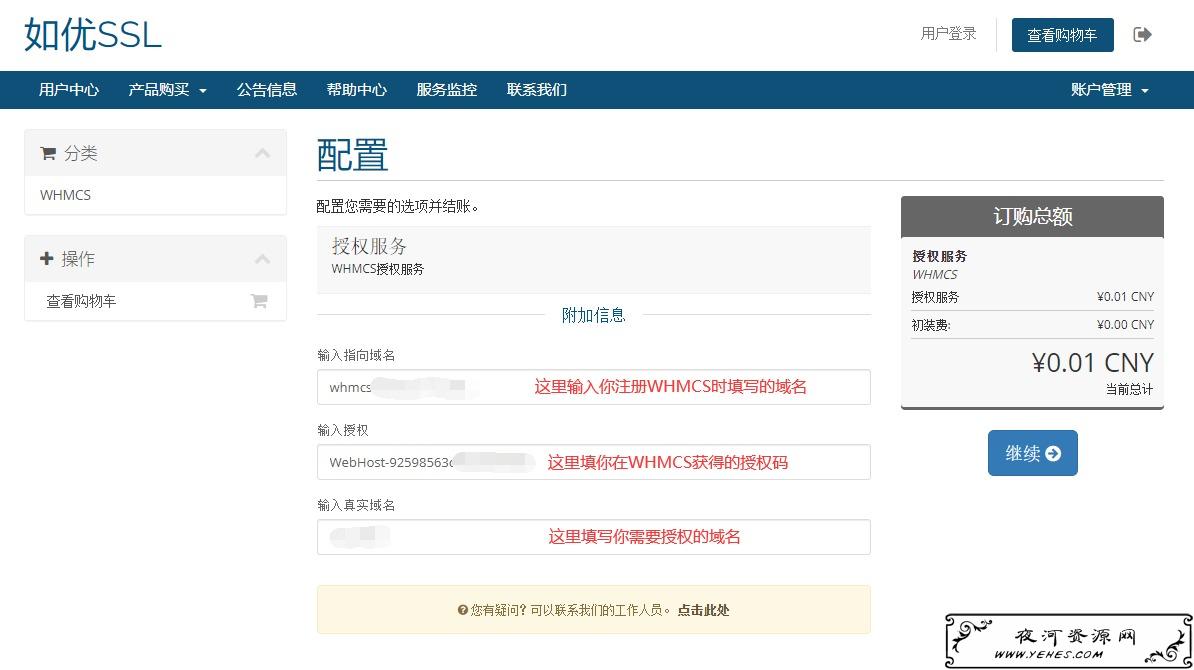
Task: Go to 公告信息 in navigation bar
Action: click(x=267, y=90)
